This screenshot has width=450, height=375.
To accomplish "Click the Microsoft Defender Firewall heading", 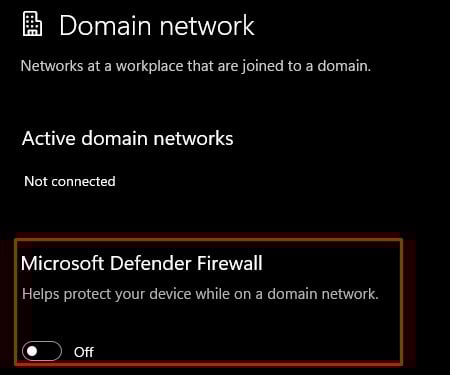I will point(142,263).
